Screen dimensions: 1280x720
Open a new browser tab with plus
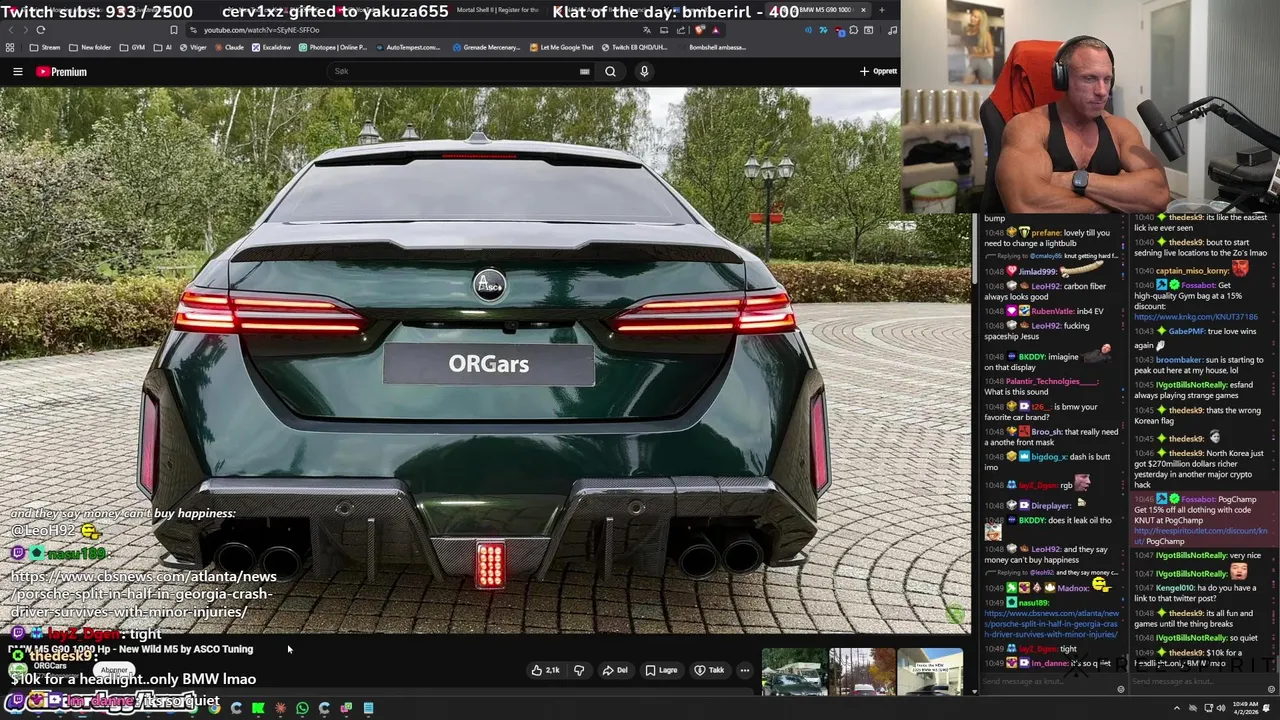881,10
